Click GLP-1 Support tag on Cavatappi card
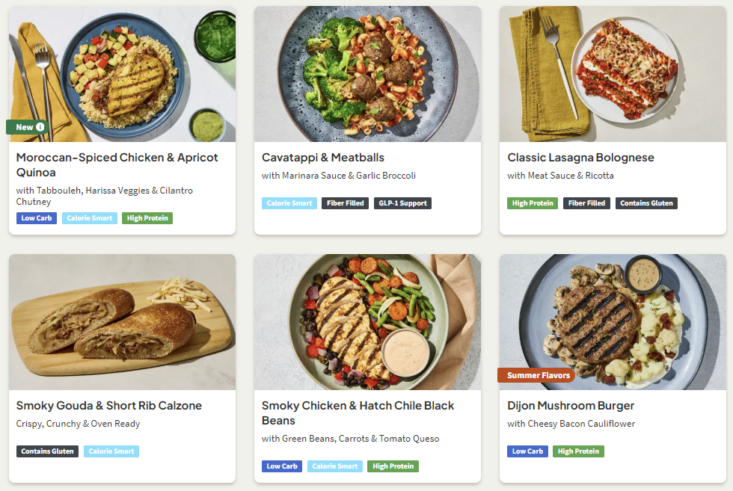Viewport: 733px width, 491px height. (x=402, y=203)
